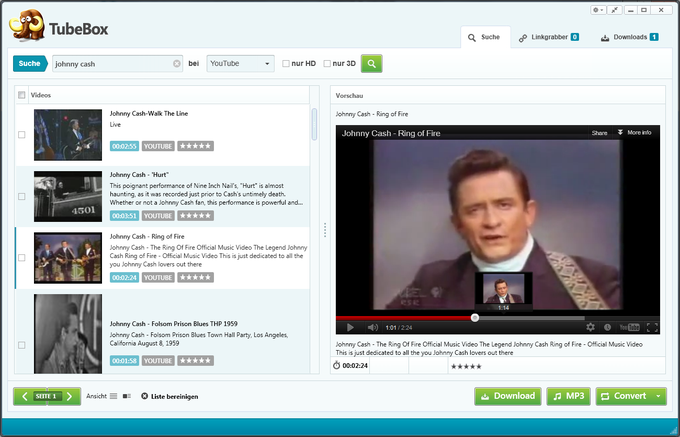Screen dimensions: 680x437
Task: Switch to the Downloads tab
Action: 630,37
